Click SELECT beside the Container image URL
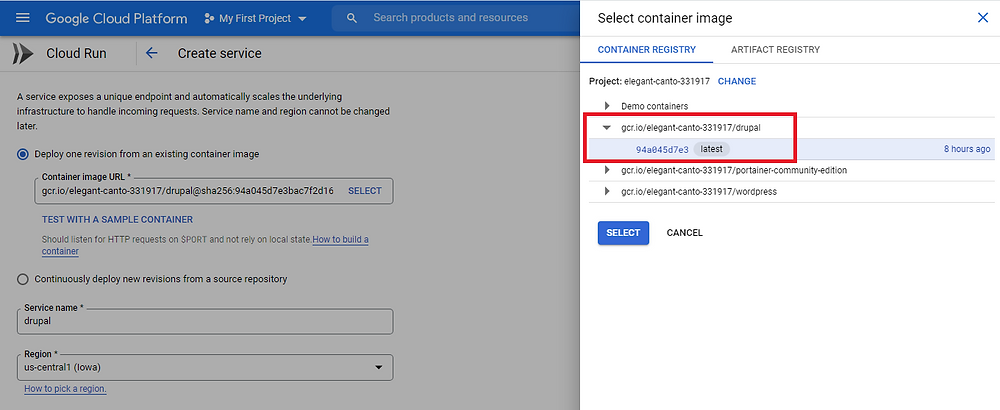 365,191
